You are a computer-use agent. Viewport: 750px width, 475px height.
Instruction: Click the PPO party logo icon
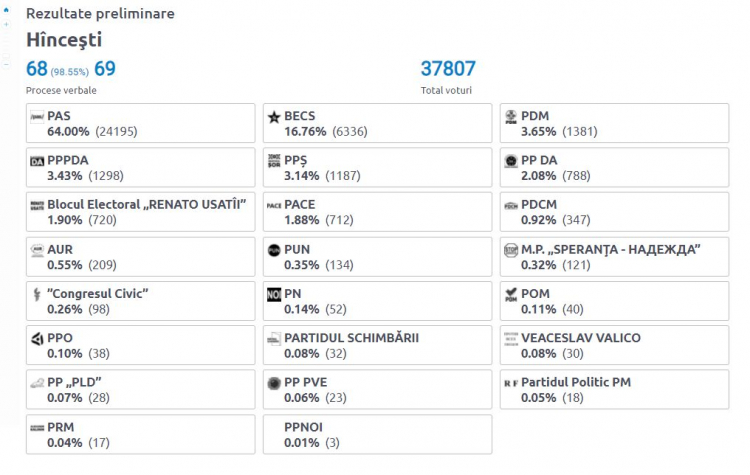click(x=37, y=339)
